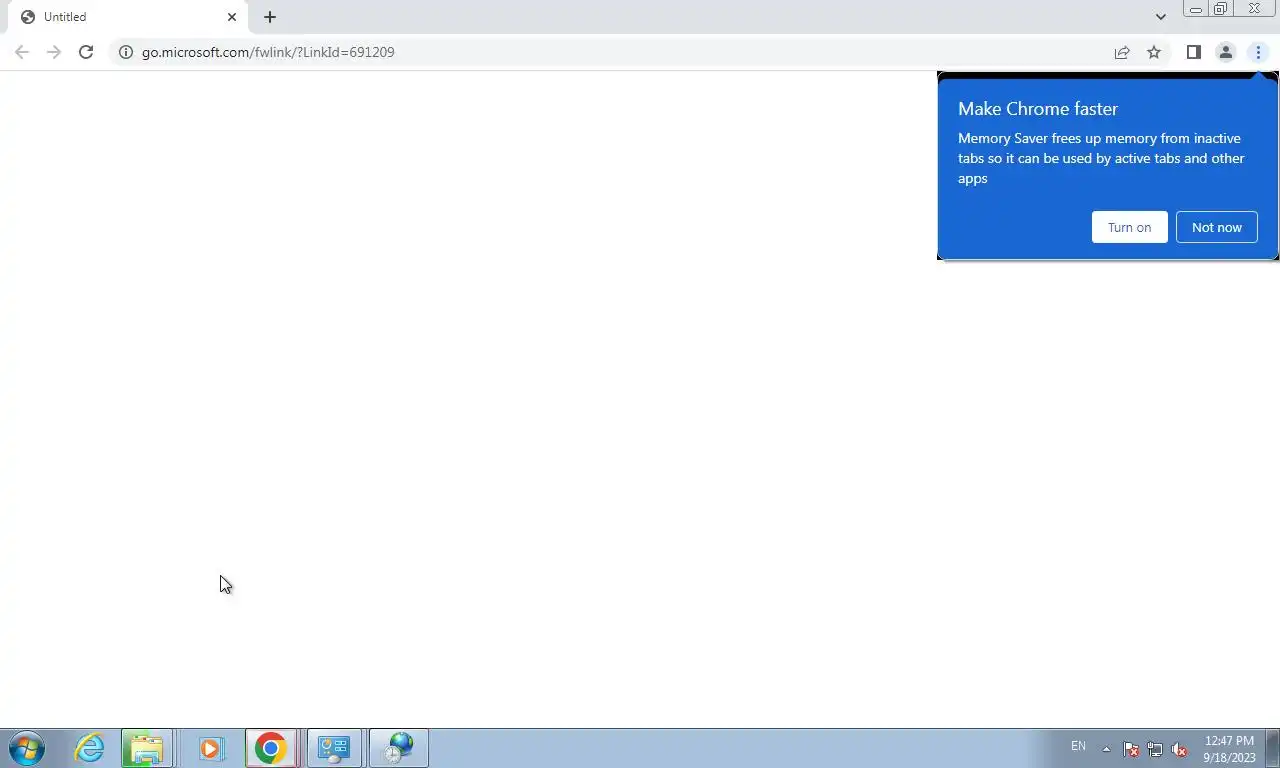Bookmark this tab with the star icon

coord(1154,52)
